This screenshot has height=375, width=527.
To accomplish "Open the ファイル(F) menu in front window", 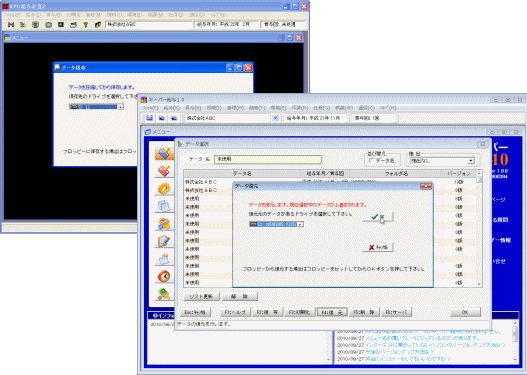I will (x=151, y=108).
